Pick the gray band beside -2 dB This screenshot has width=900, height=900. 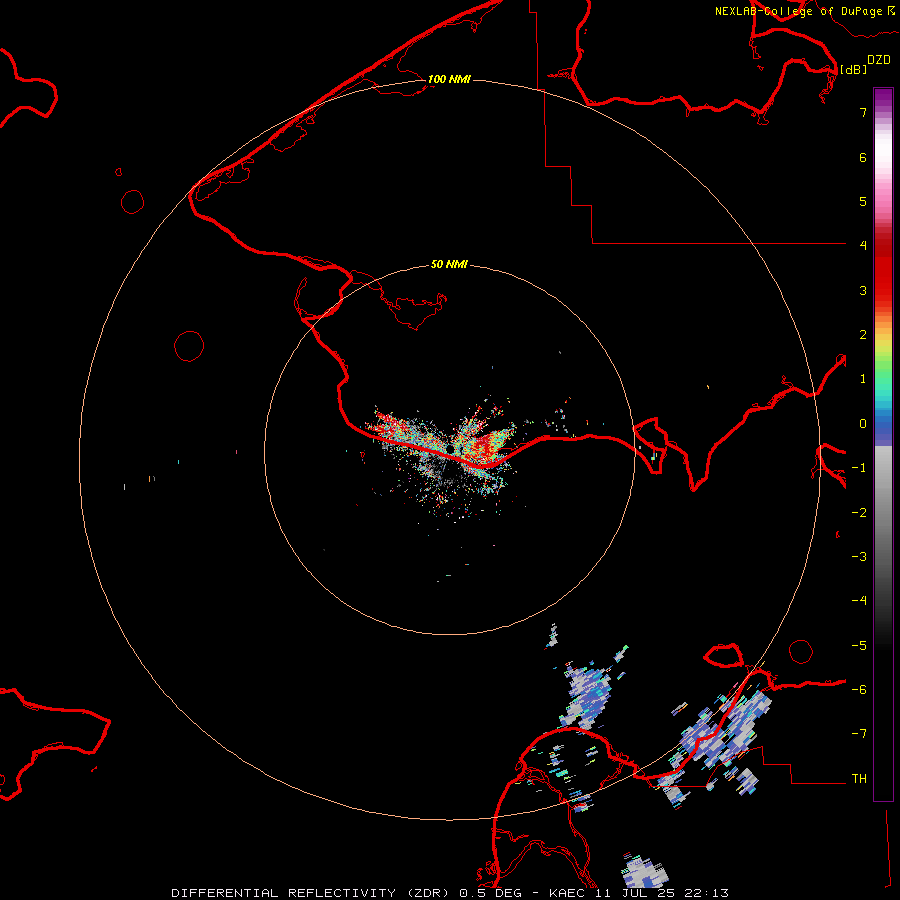tap(883, 513)
